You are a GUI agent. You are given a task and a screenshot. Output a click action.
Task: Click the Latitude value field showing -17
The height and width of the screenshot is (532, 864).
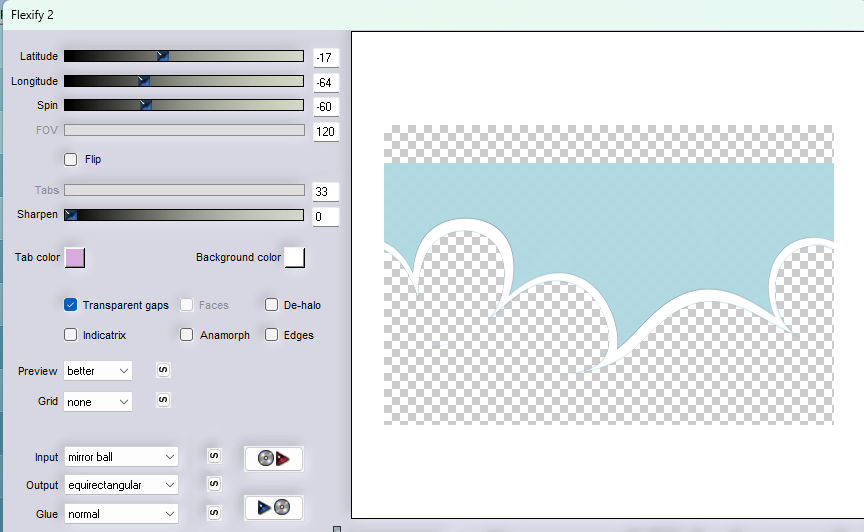(326, 57)
